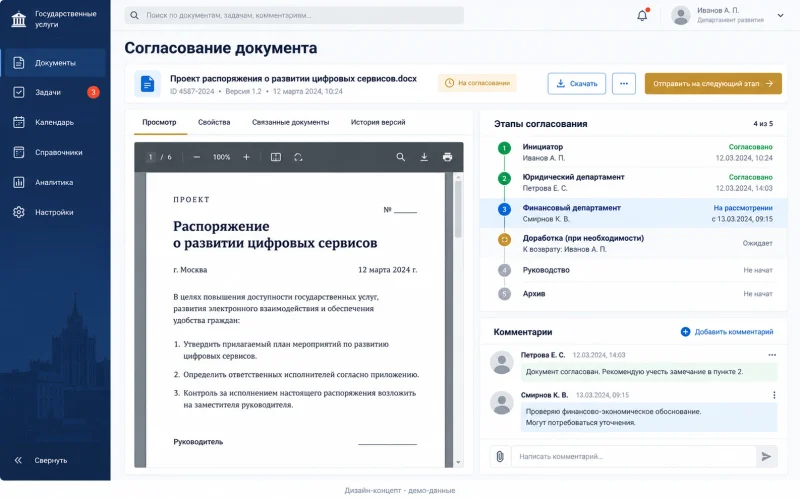
Task: Click the user avatar in the header
Action: coord(681,15)
